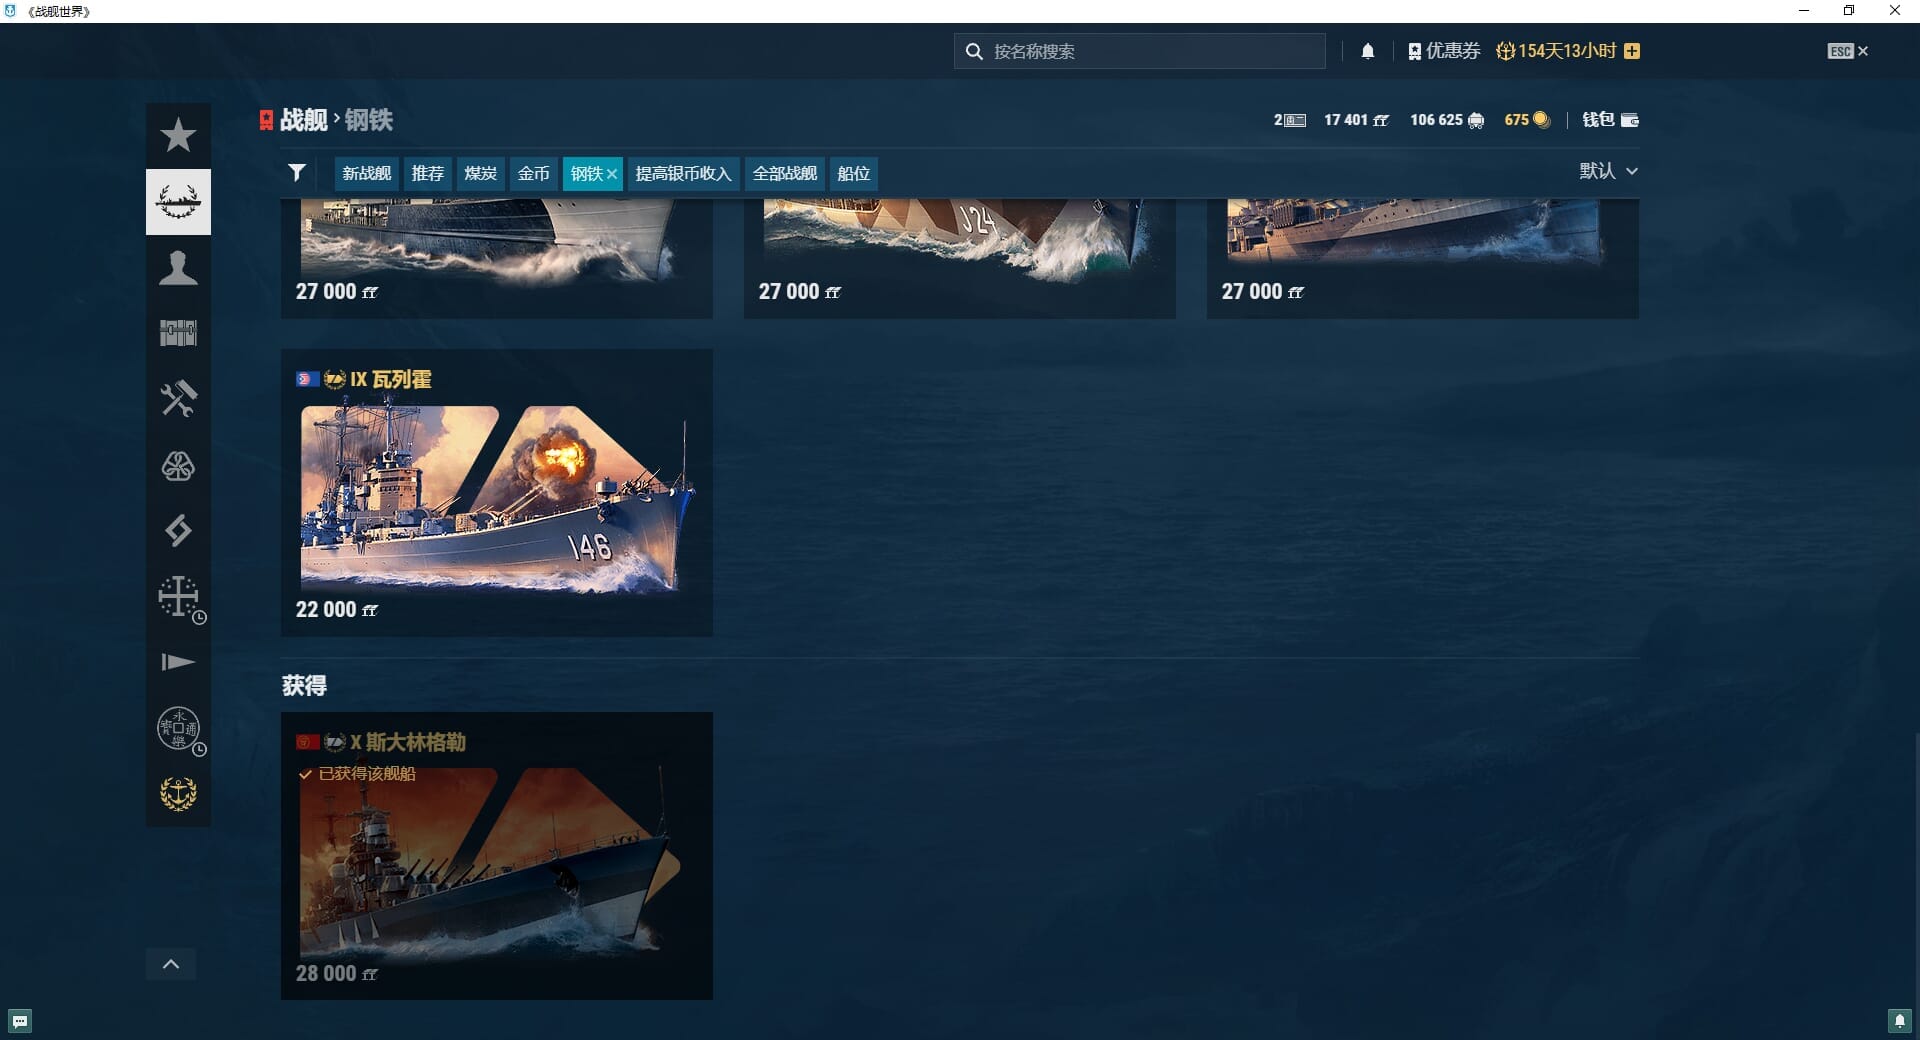Toggle the 金币 filter tag
This screenshot has height=1040, width=1920.
pos(533,173)
